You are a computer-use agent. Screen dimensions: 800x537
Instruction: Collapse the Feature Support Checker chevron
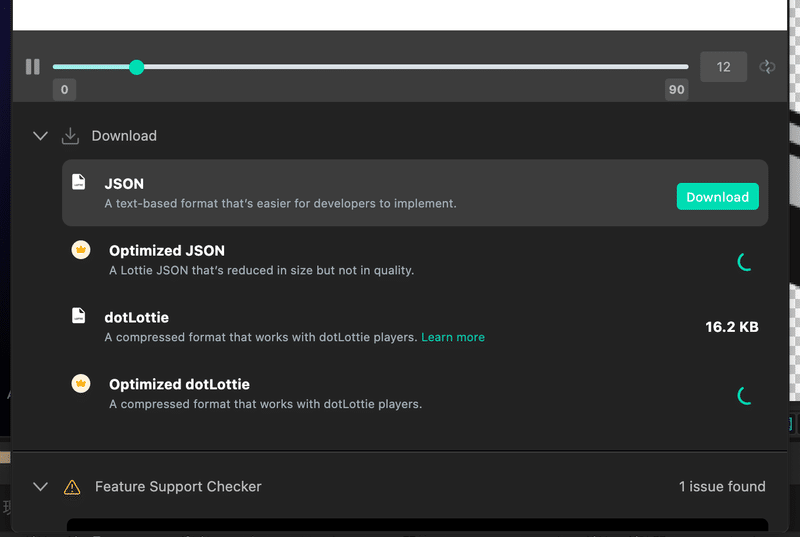(40, 487)
